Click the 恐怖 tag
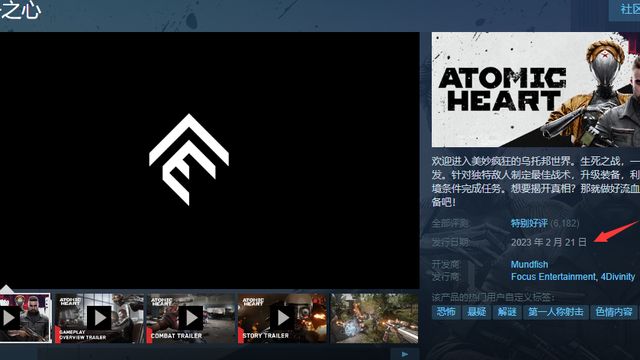Image resolution: width=640 pixels, height=360 pixels. [x=446, y=312]
